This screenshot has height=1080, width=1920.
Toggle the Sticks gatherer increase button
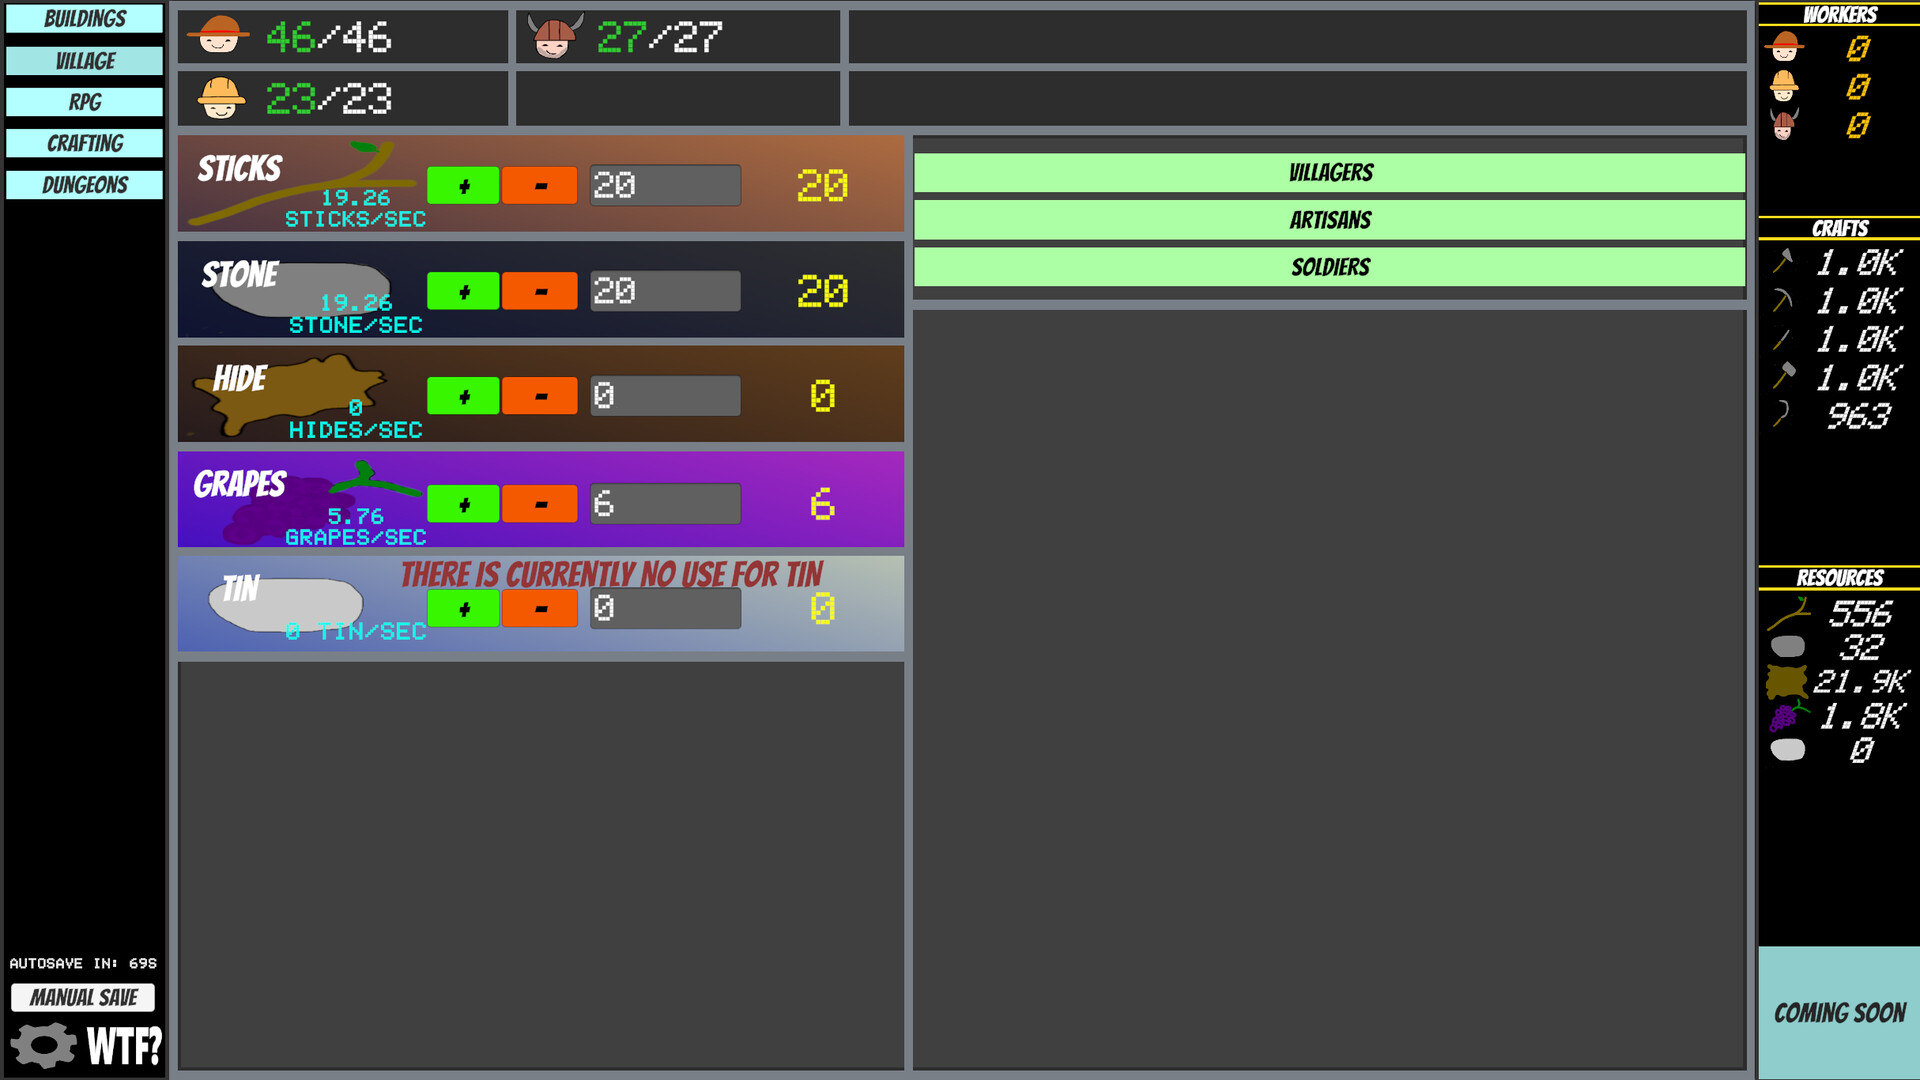click(462, 185)
